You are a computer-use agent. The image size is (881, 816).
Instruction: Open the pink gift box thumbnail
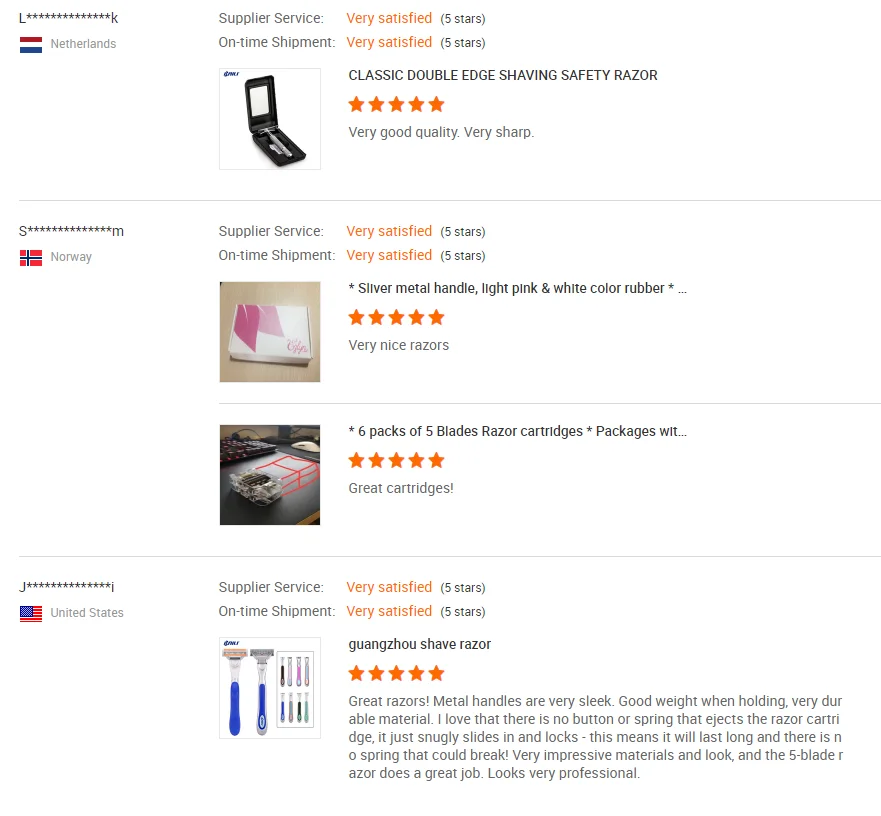270,332
